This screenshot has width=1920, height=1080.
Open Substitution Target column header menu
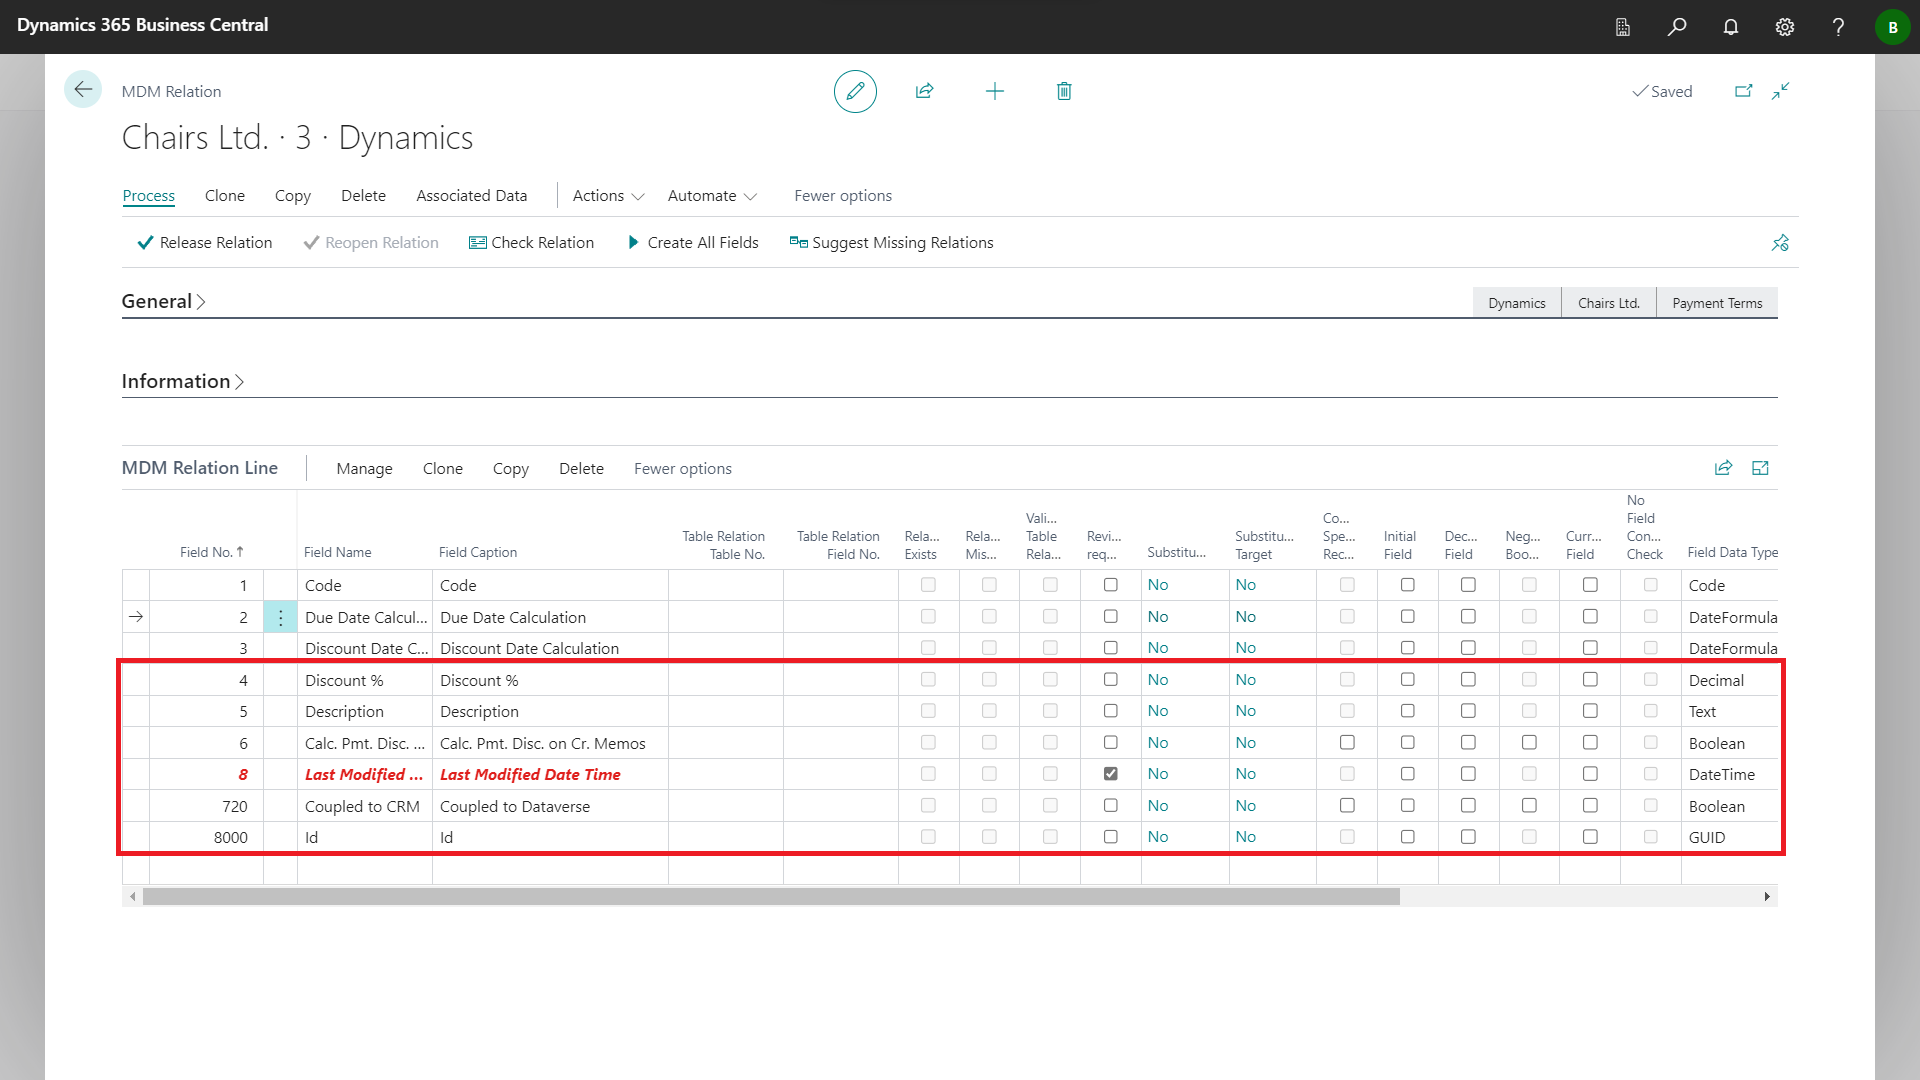(x=1264, y=545)
